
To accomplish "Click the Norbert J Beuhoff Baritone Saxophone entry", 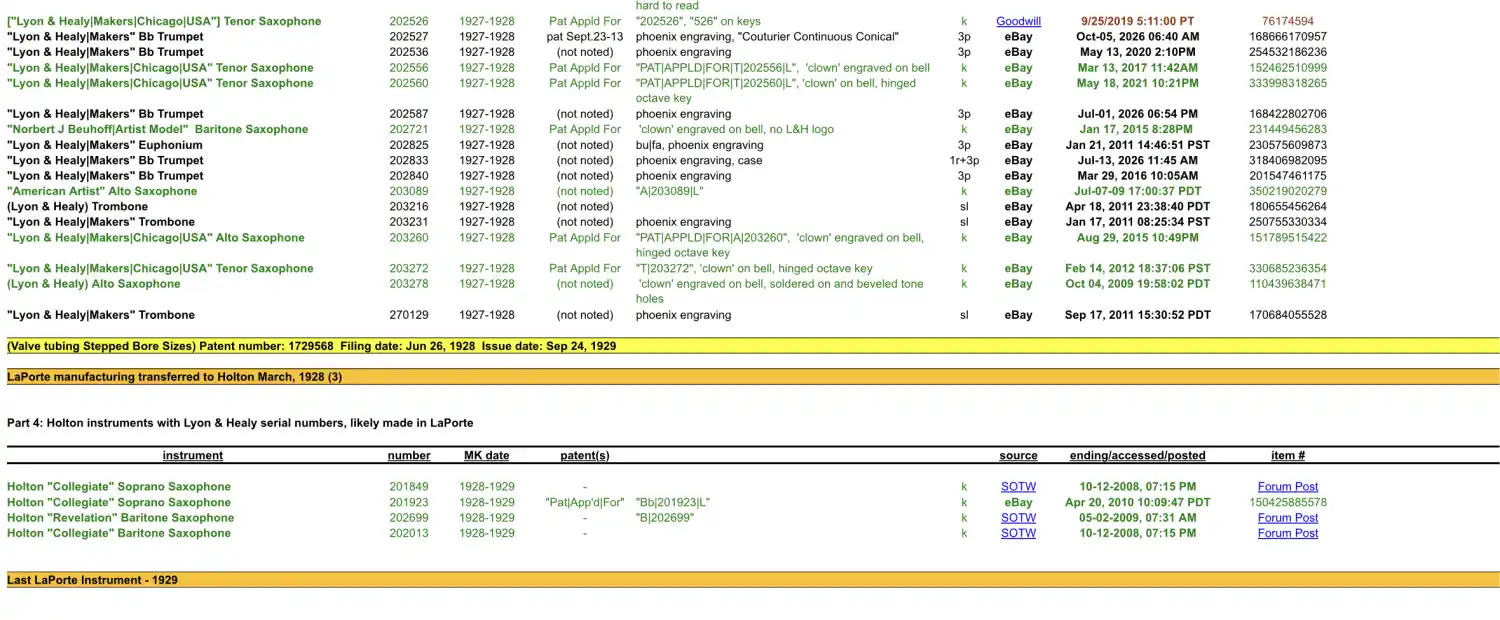I will (x=158, y=130).
